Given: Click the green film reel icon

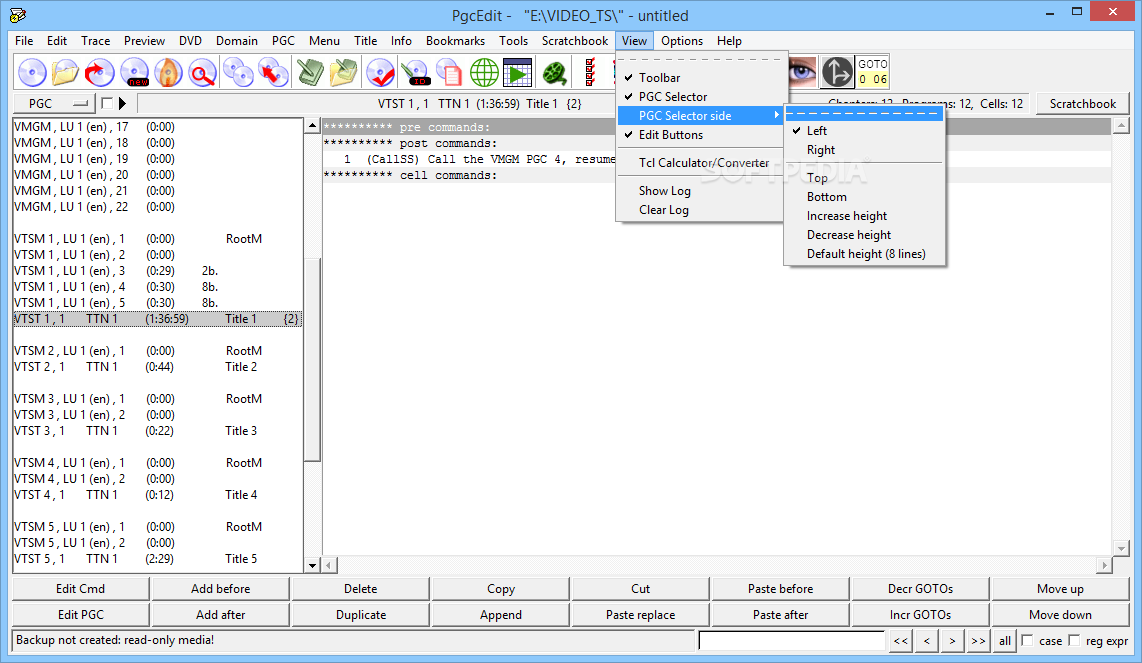Looking at the screenshot, I should click(x=555, y=72).
